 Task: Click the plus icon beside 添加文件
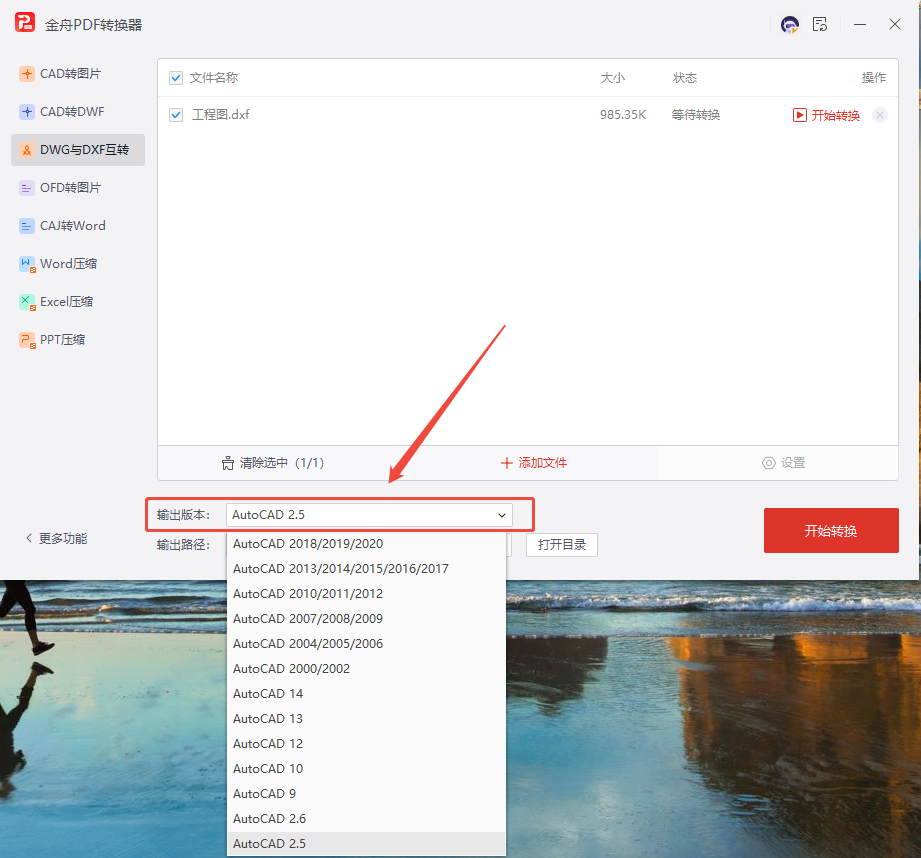click(506, 463)
